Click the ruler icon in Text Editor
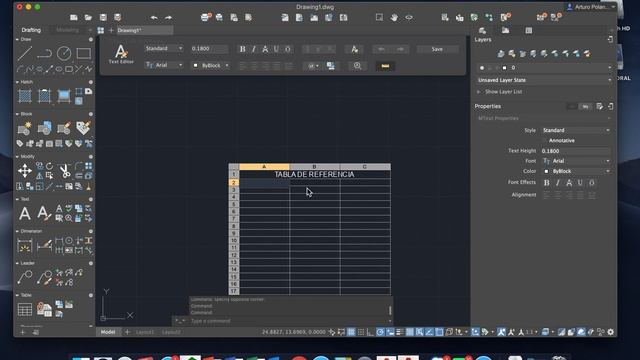The height and width of the screenshot is (360, 640). pyautogui.click(x=385, y=66)
